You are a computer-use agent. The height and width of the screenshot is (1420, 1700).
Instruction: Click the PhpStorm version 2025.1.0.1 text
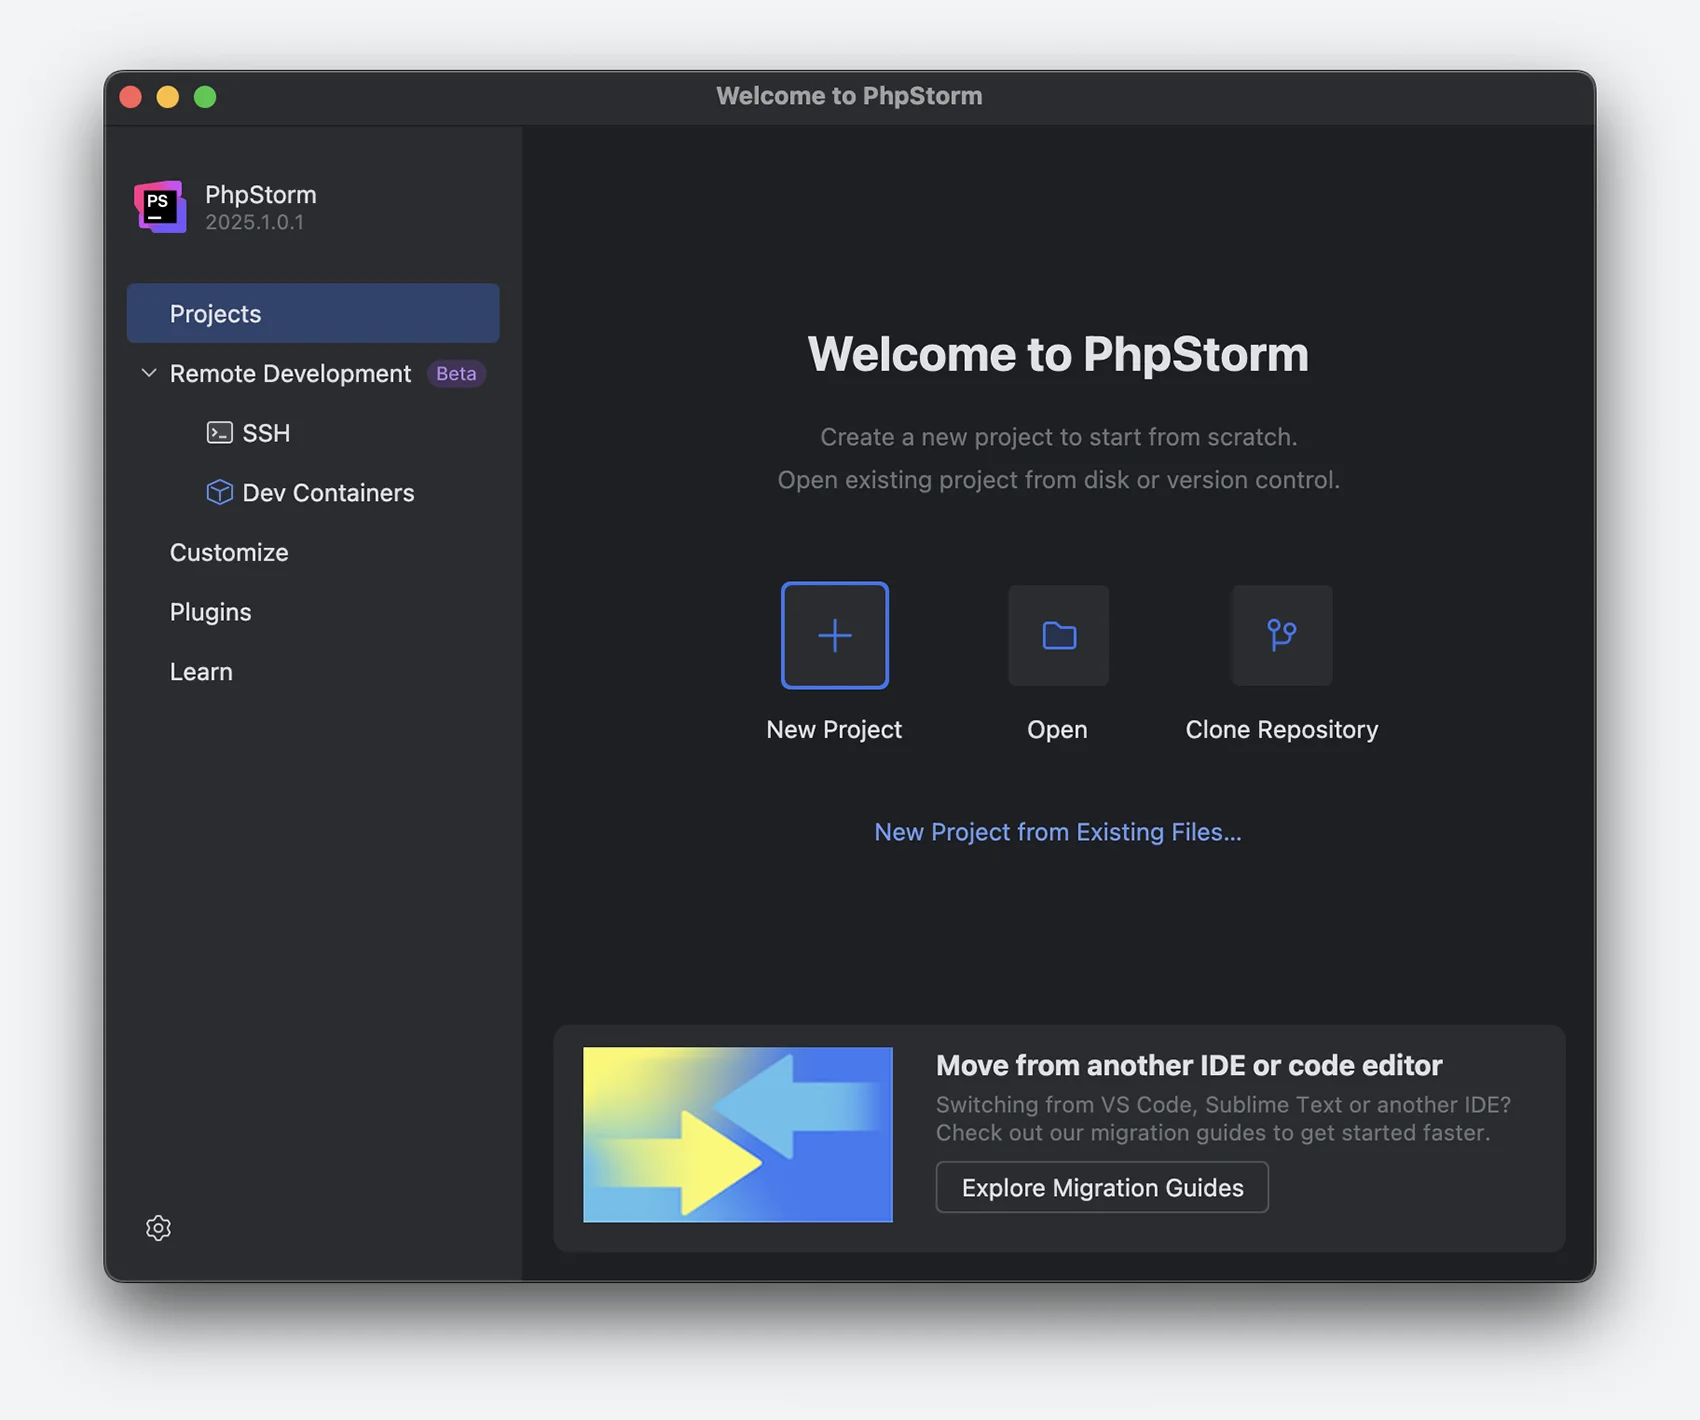coord(255,222)
